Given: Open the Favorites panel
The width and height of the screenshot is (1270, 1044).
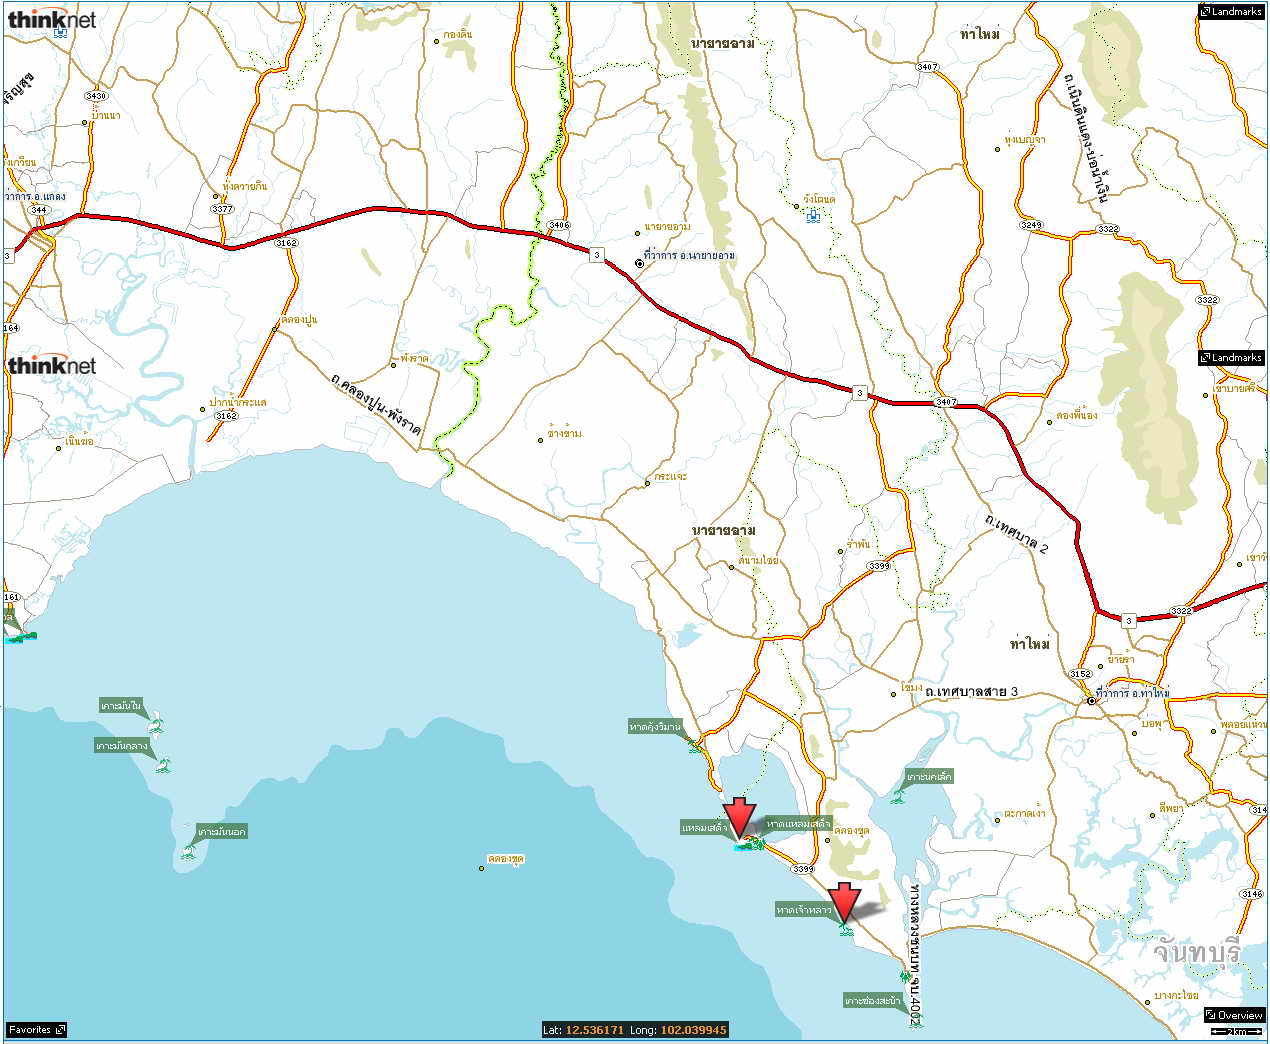Looking at the screenshot, I should (36, 1029).
